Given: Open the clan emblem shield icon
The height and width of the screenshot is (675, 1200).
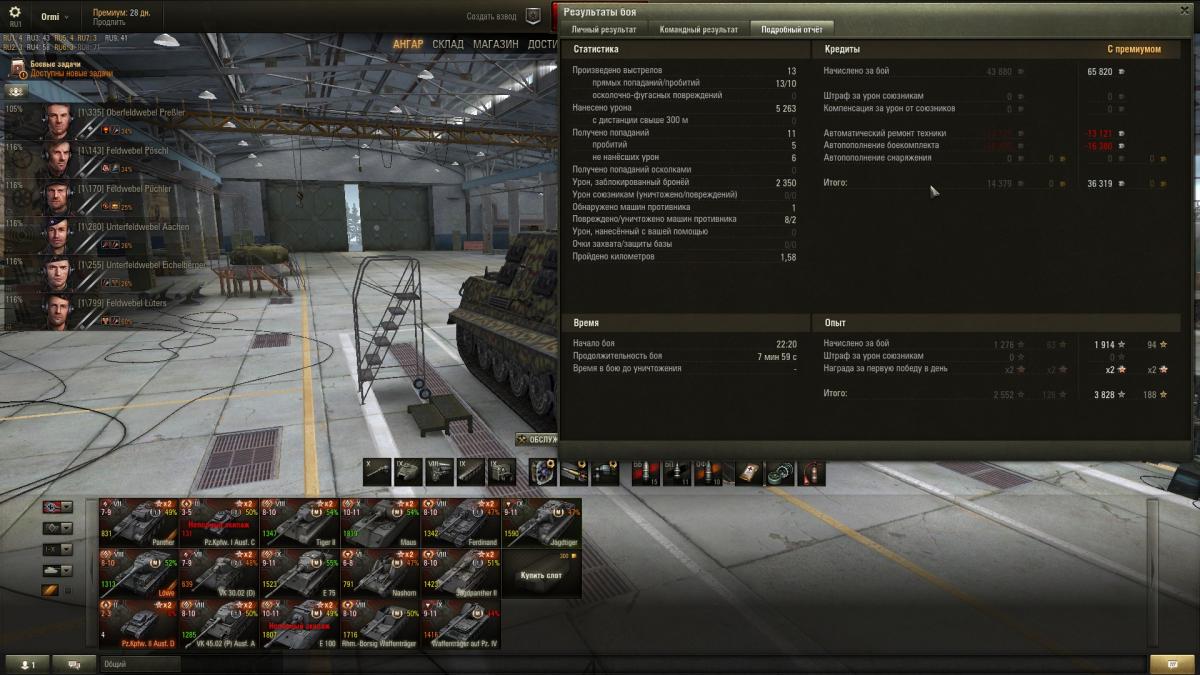Looking at the screenshot, I should 533,16.
